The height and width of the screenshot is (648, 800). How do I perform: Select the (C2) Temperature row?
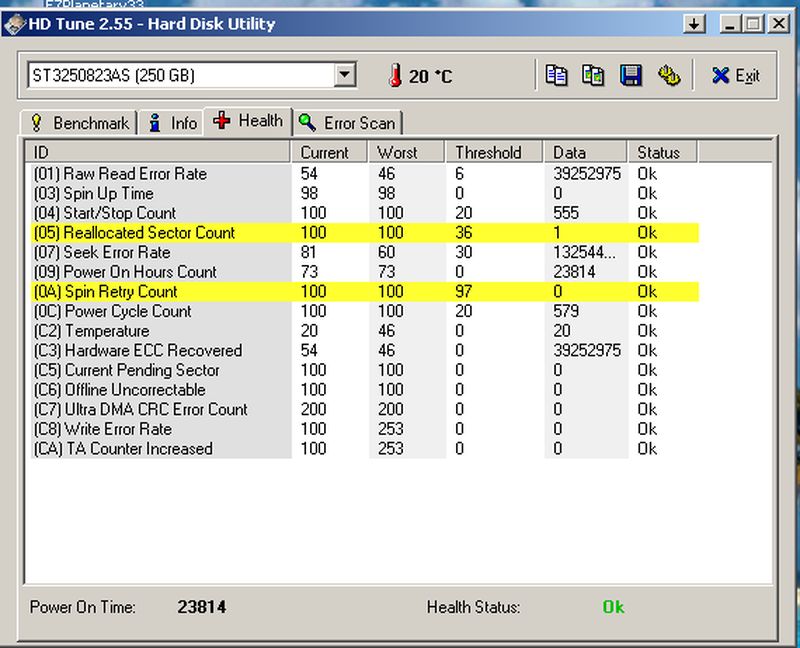(365, 331)
